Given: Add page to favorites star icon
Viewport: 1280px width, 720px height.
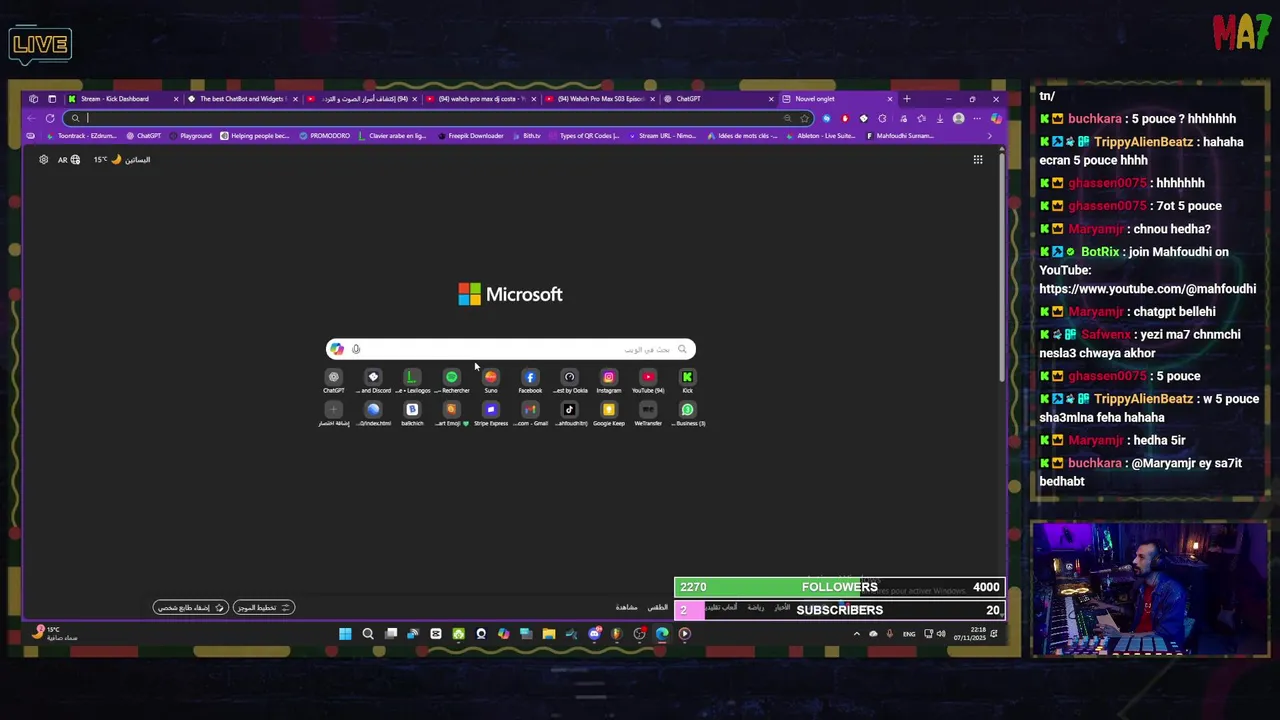Looking at the screenshot, I should coord(804,118).
